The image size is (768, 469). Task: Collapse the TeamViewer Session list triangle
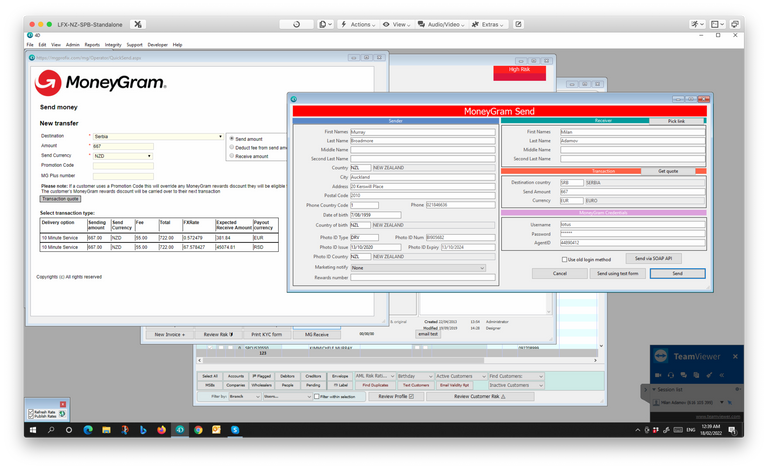coord(654,389)
